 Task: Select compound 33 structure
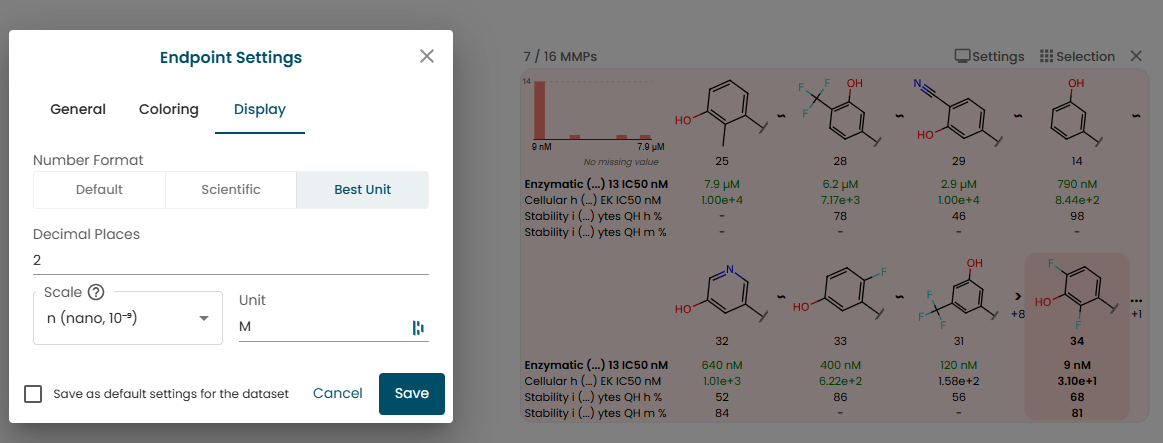[840, 293]
